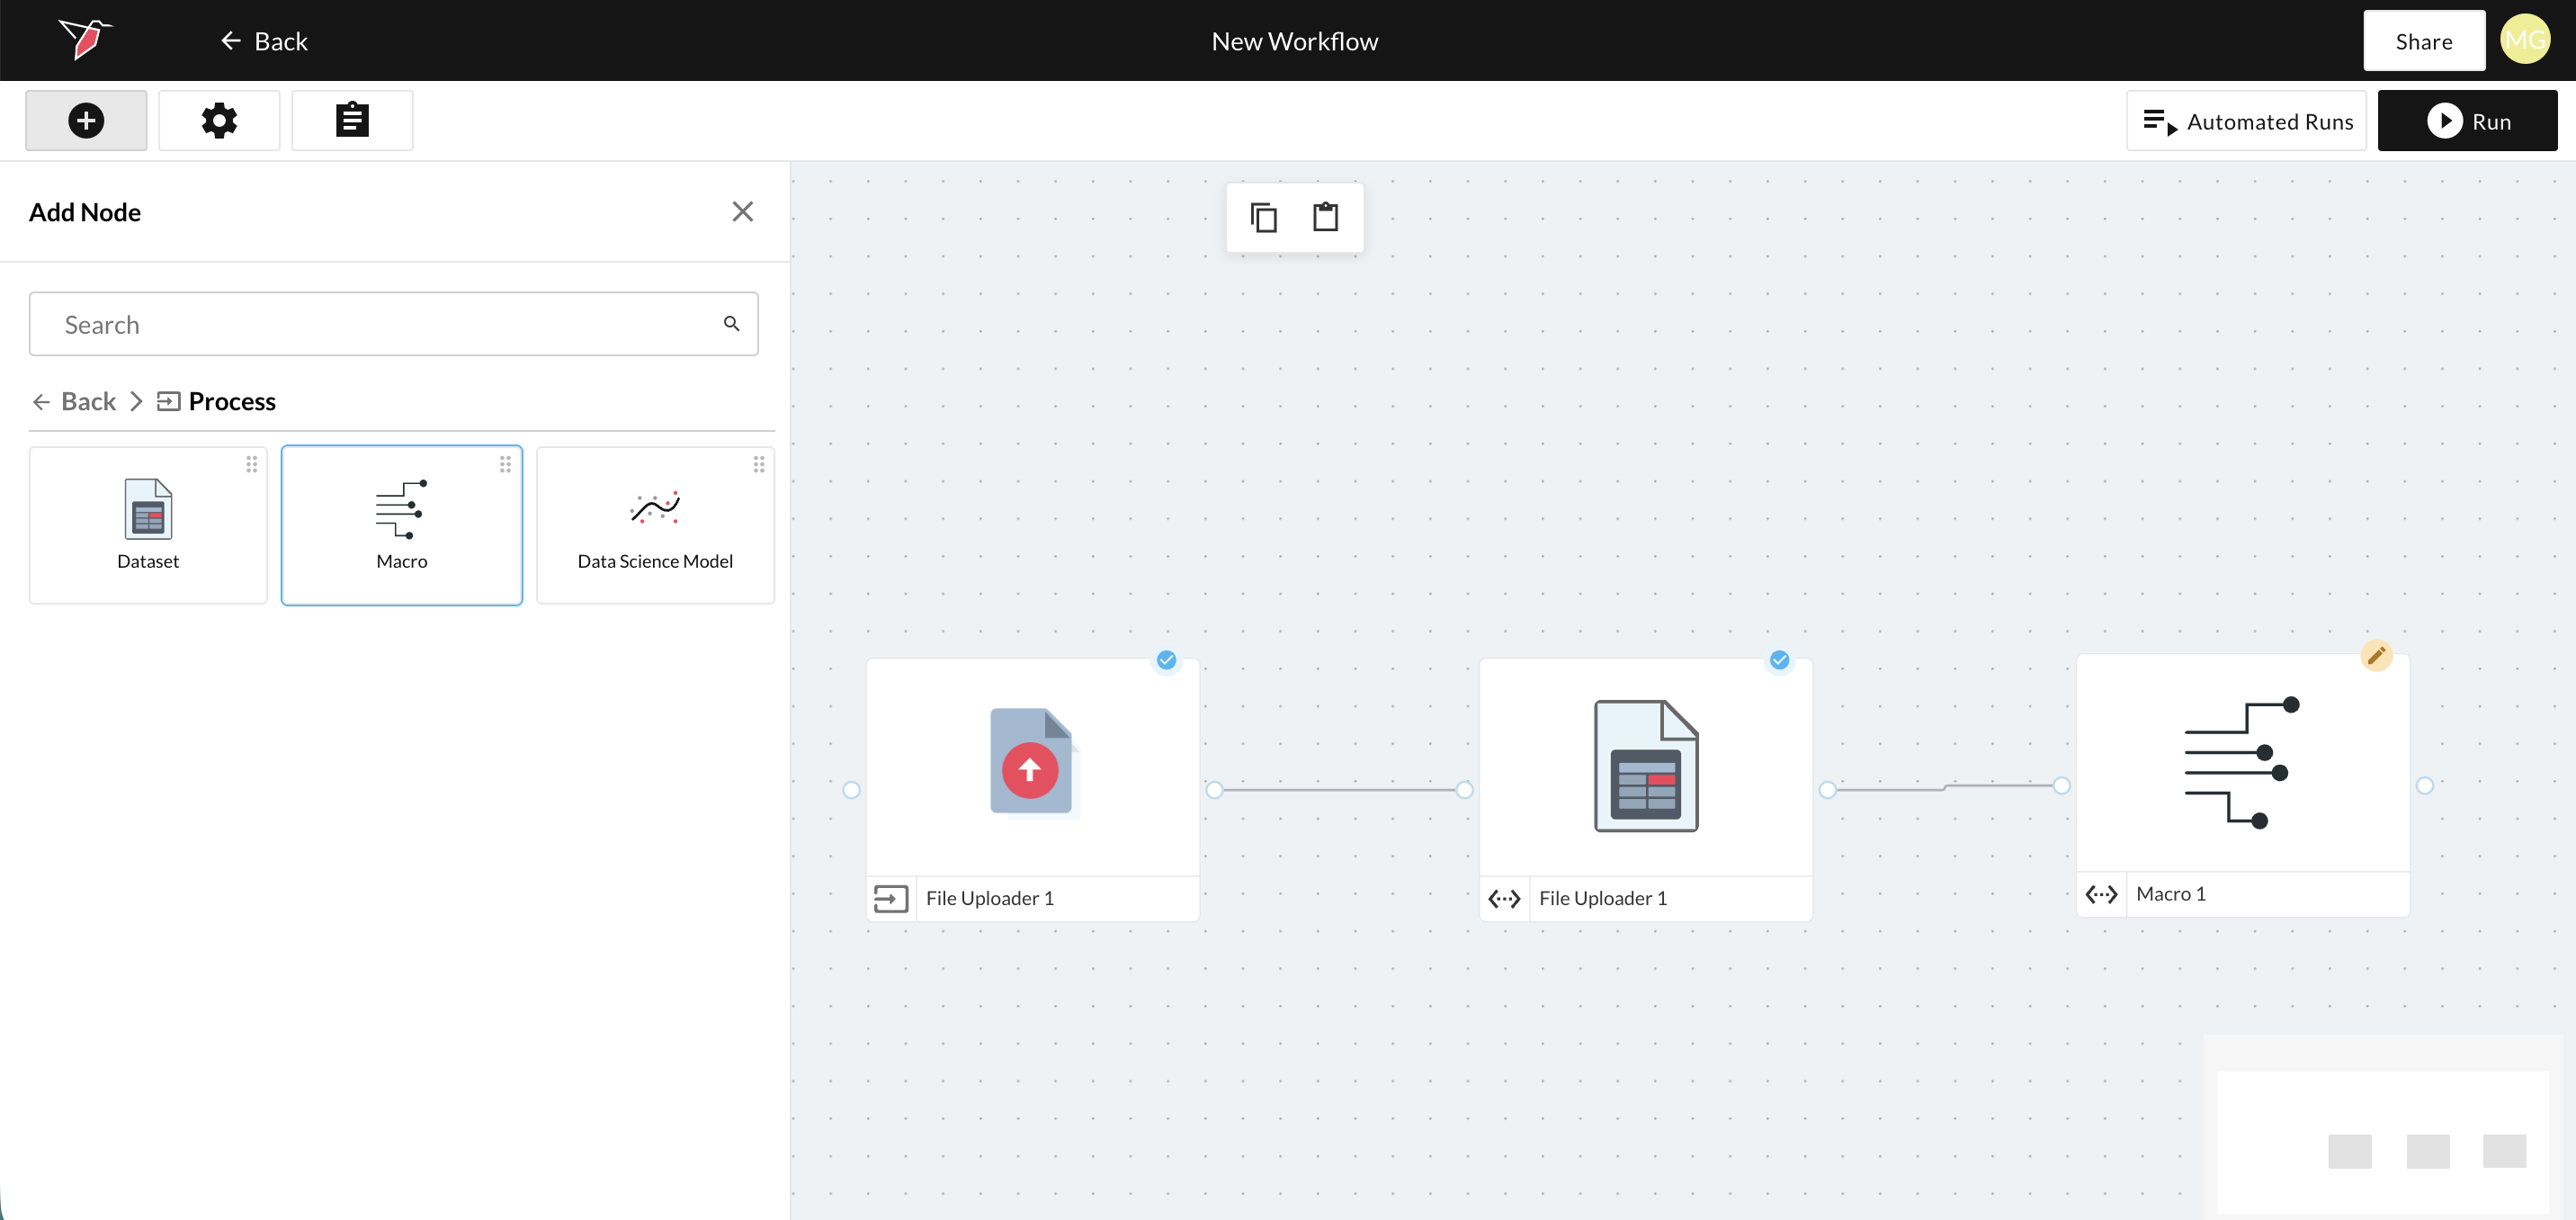Run the workflow
The height and width of the screenshot is (1220, 2576).
tap(2467, 121)
